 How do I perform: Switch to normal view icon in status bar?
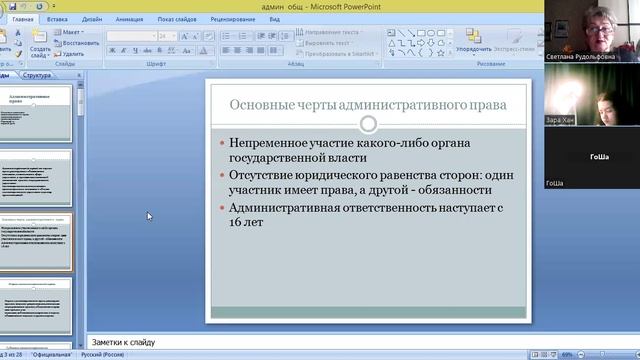click(534, 355)
